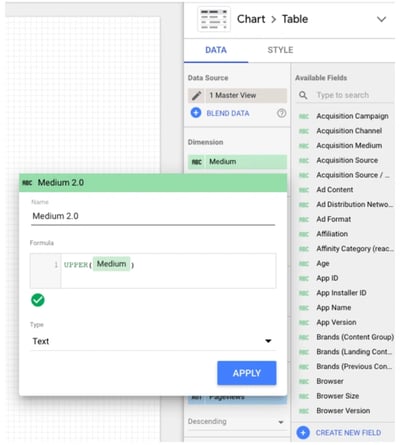Switch to the STYLE tab
The image size is (400, 445).
click(280, 50)
